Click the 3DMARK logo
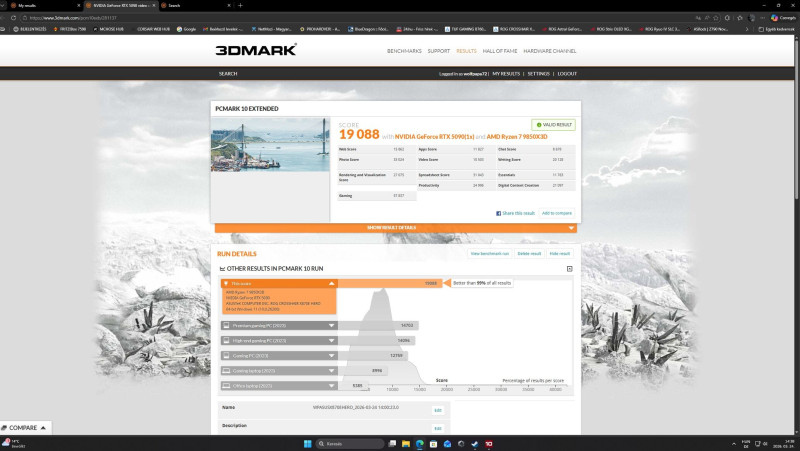 click(x=256, y=50)
